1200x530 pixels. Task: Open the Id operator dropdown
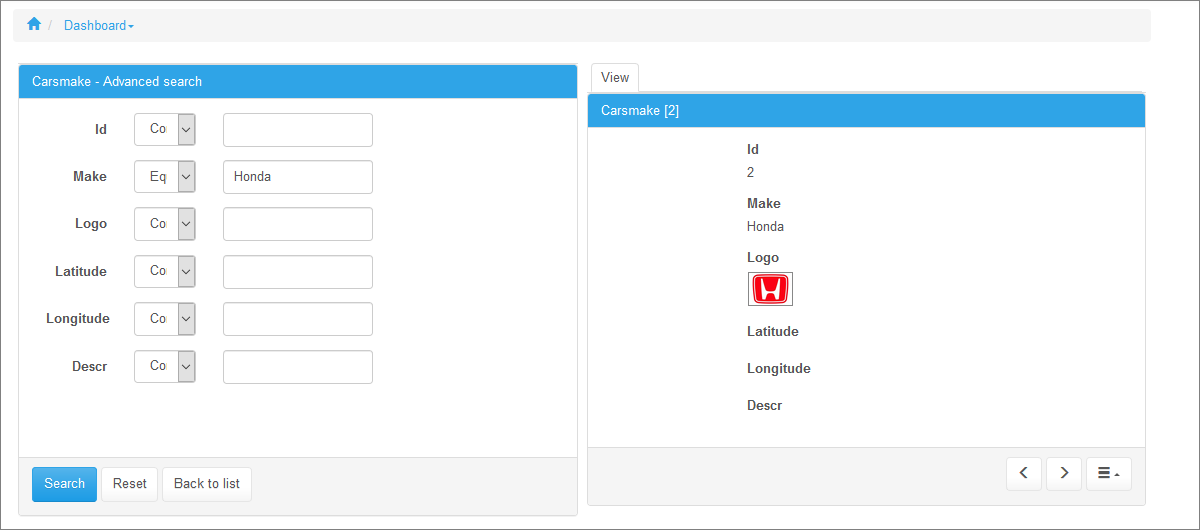tap(165, 129)
